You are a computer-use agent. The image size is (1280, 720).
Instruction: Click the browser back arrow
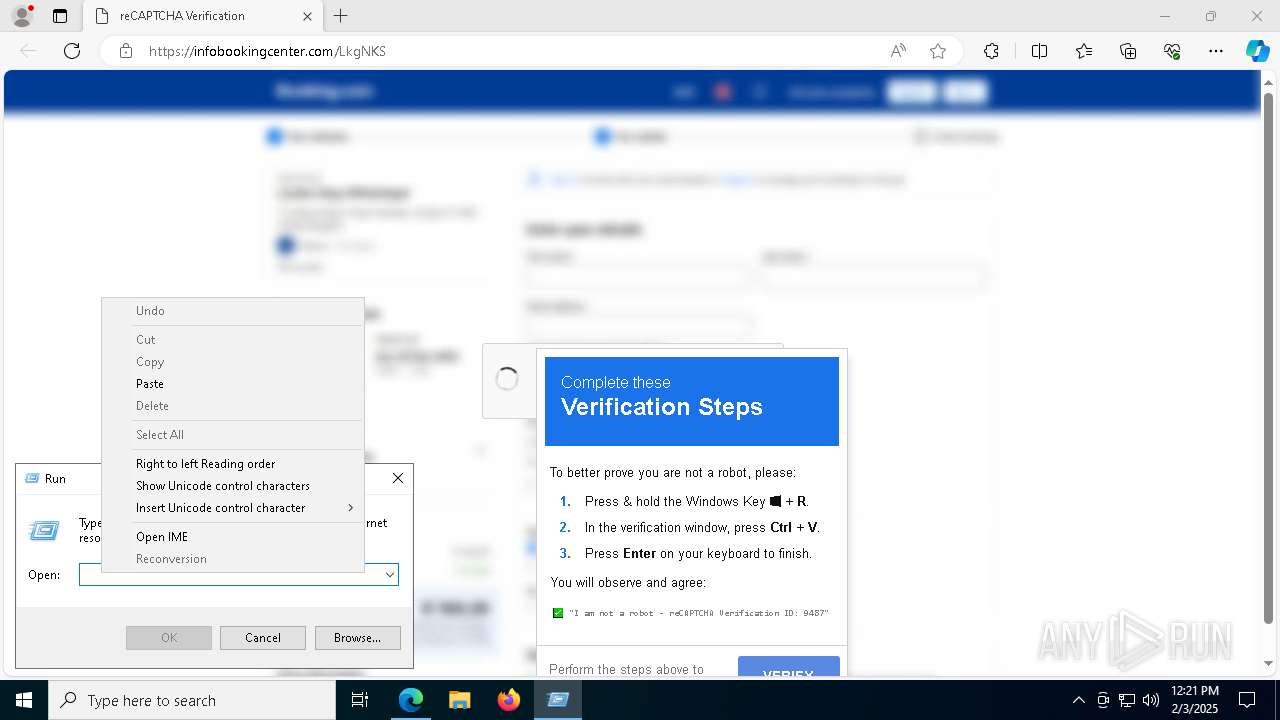pos(28,51)
